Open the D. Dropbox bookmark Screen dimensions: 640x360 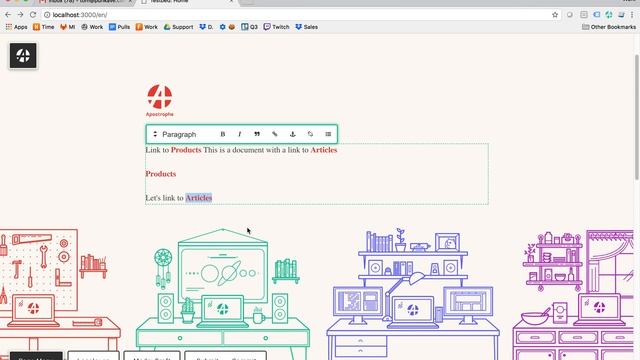(x=206, y=27)
